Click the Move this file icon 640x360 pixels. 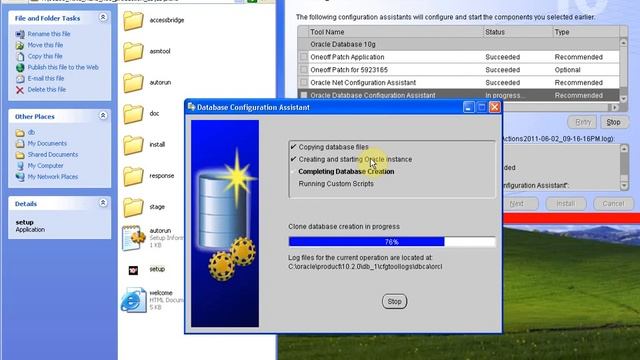(x=20, y=45)
